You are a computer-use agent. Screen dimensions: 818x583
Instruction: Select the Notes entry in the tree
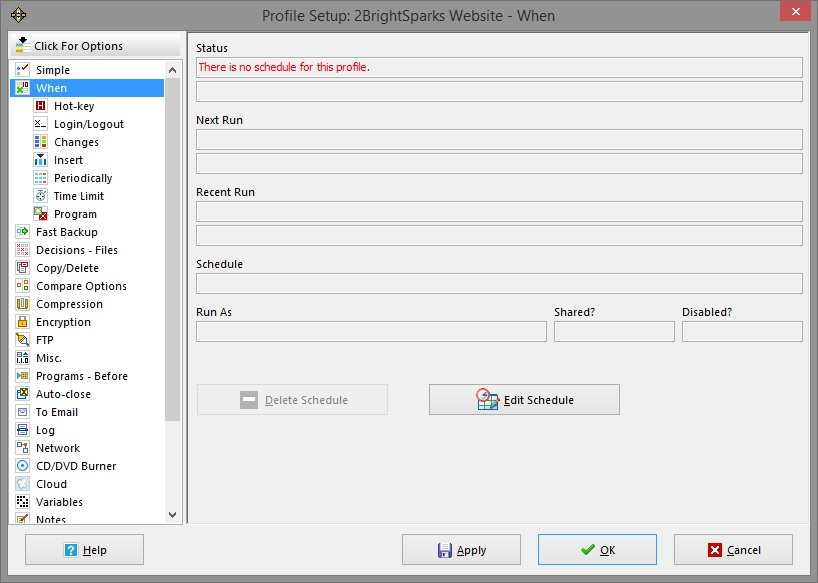(x=51, y=519)
